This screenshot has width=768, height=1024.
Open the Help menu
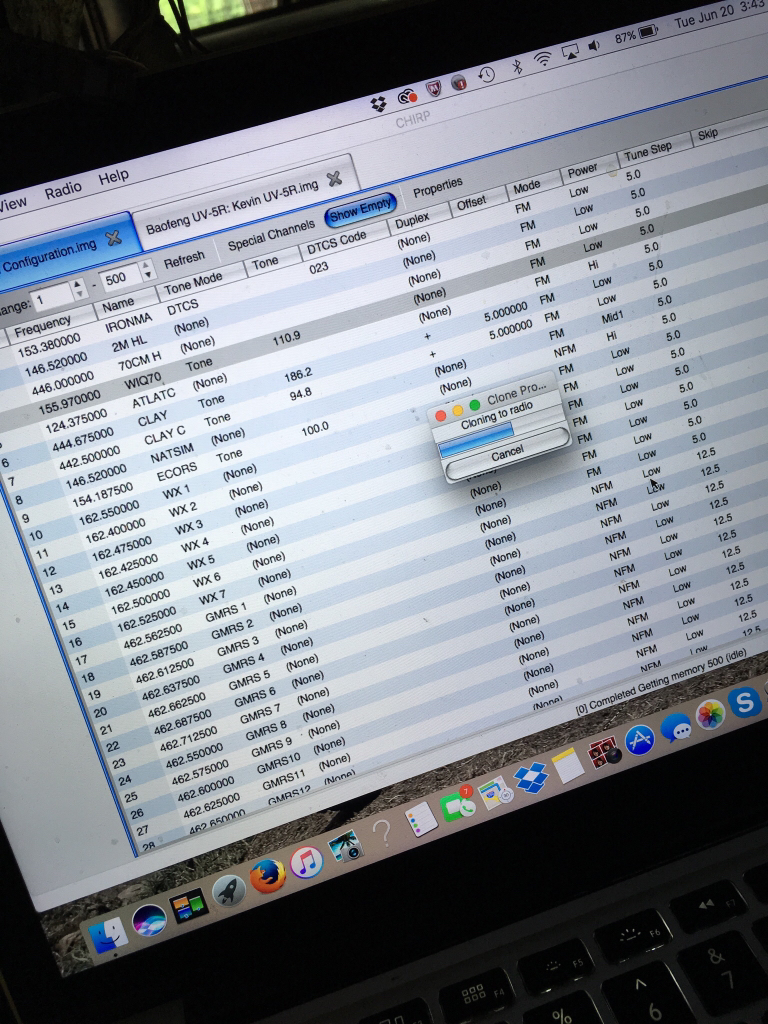[x=114, y=176]
